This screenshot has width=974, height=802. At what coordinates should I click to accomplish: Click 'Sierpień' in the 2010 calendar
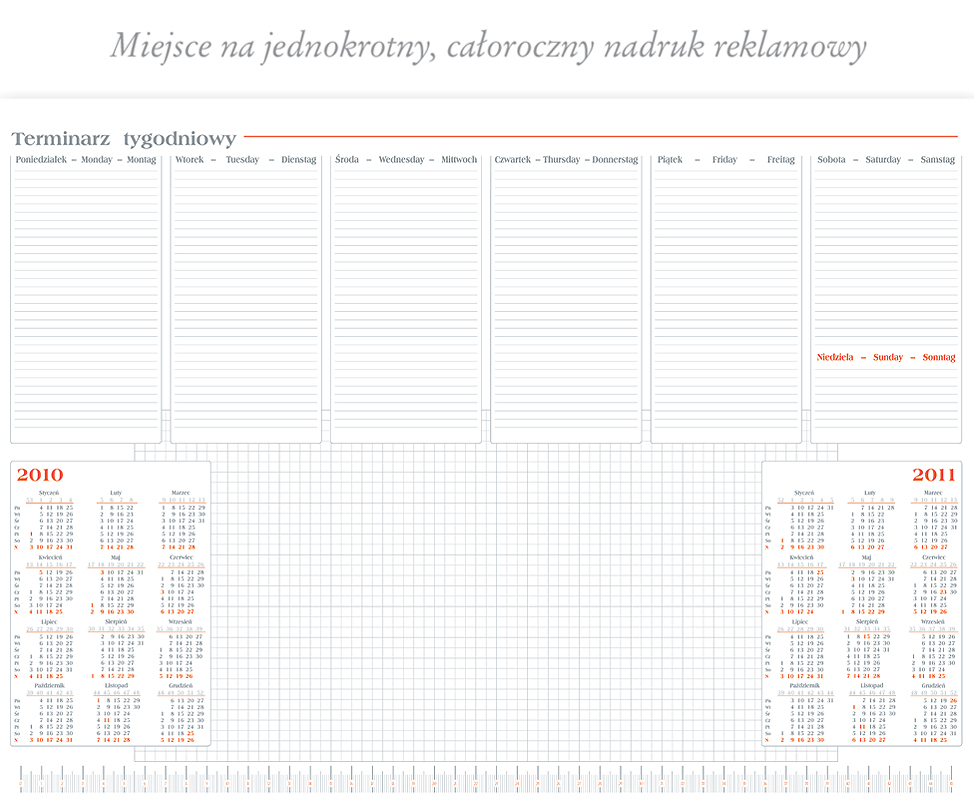(x=116, y=622)
